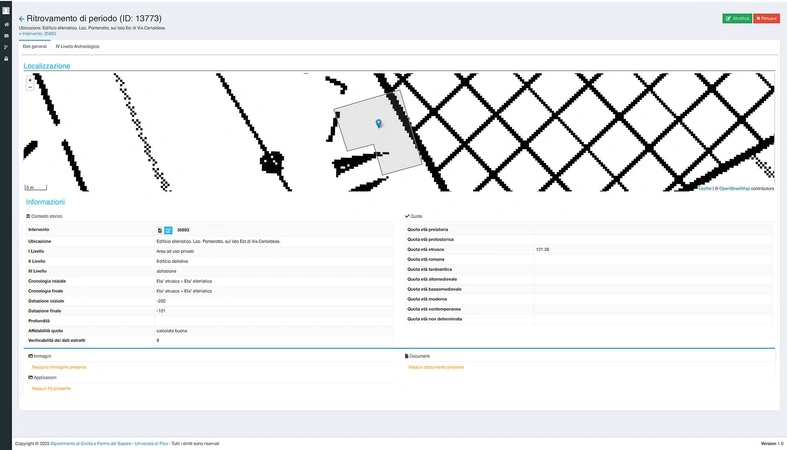Click the flag icon in the left sidebar
The height and width of the screenshot is (450, 787).
pyautogui.click(x=6, y=47)
